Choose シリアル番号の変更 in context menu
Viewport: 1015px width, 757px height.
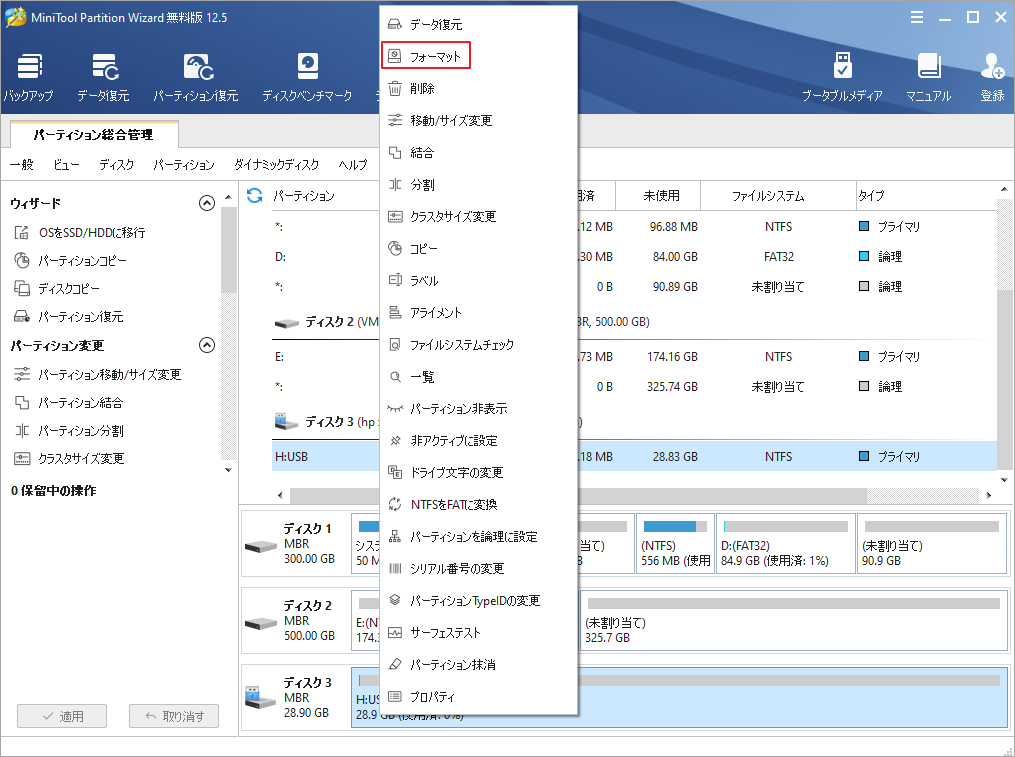tap(478, 569)
